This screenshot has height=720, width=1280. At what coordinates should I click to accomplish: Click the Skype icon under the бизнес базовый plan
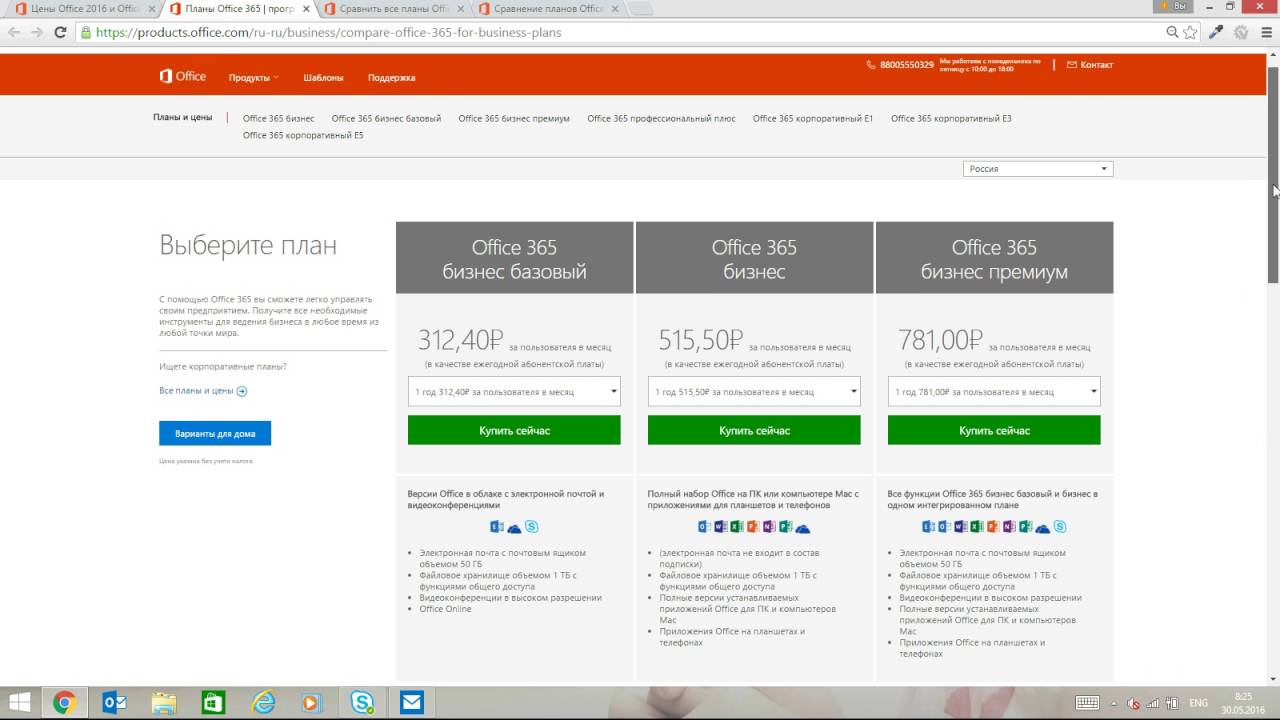(531, 527)
